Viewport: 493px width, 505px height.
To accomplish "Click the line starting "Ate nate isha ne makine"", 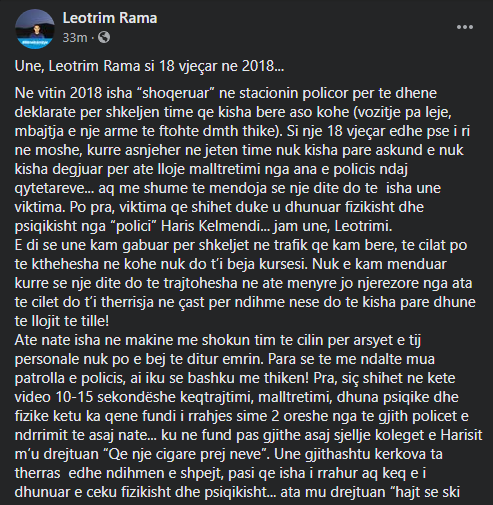I will click(218, 340).
